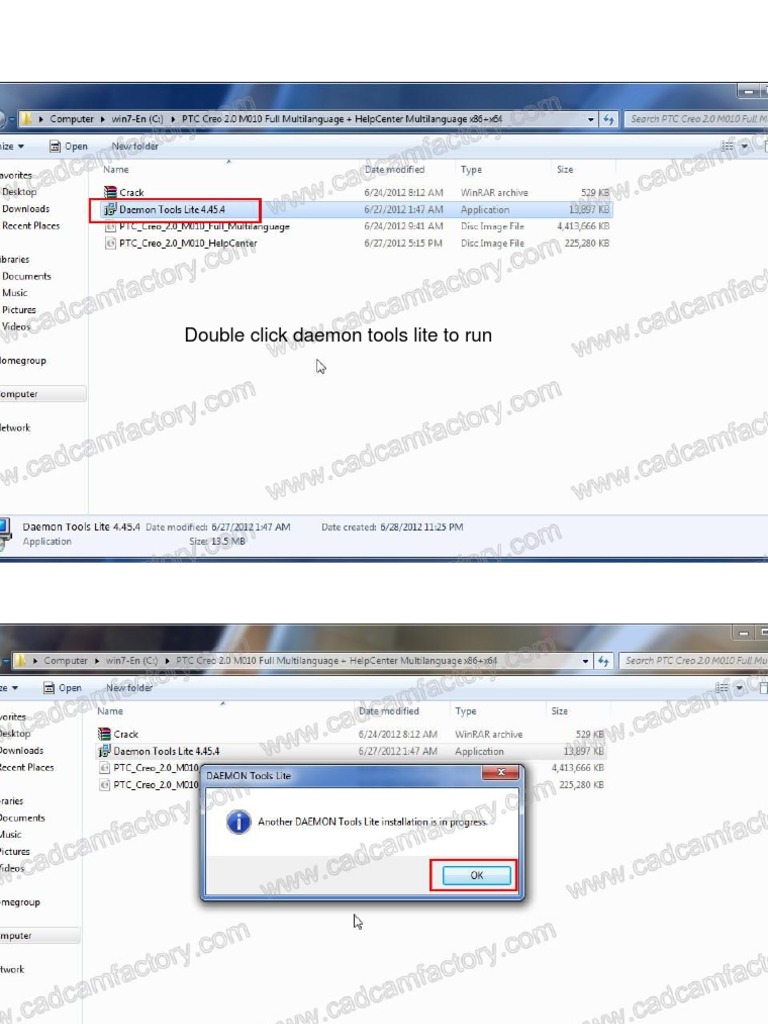Click folder icon in top window address bar
Screen dimensions: 768x1024
tap(26, 119)
